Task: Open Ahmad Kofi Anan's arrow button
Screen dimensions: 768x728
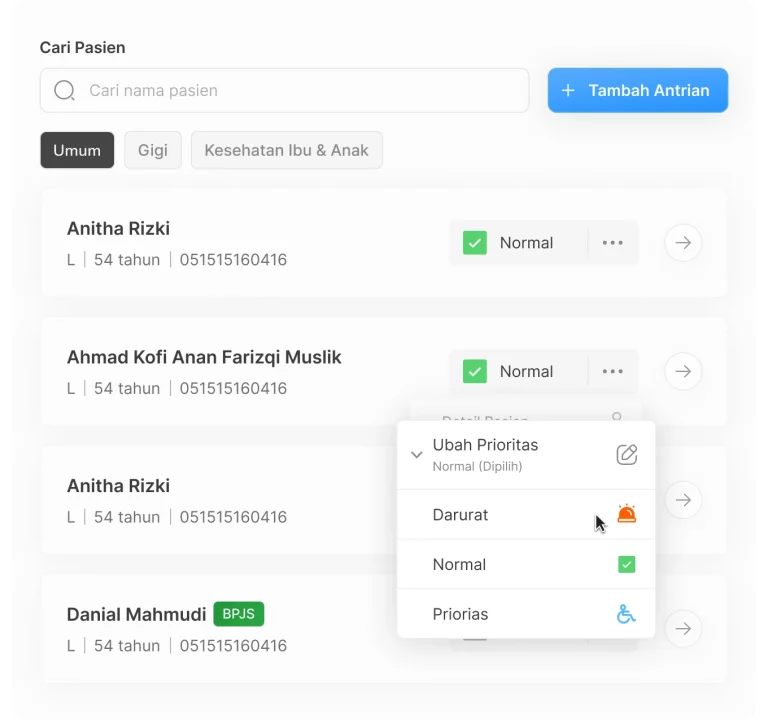Action: pos(683,371)
